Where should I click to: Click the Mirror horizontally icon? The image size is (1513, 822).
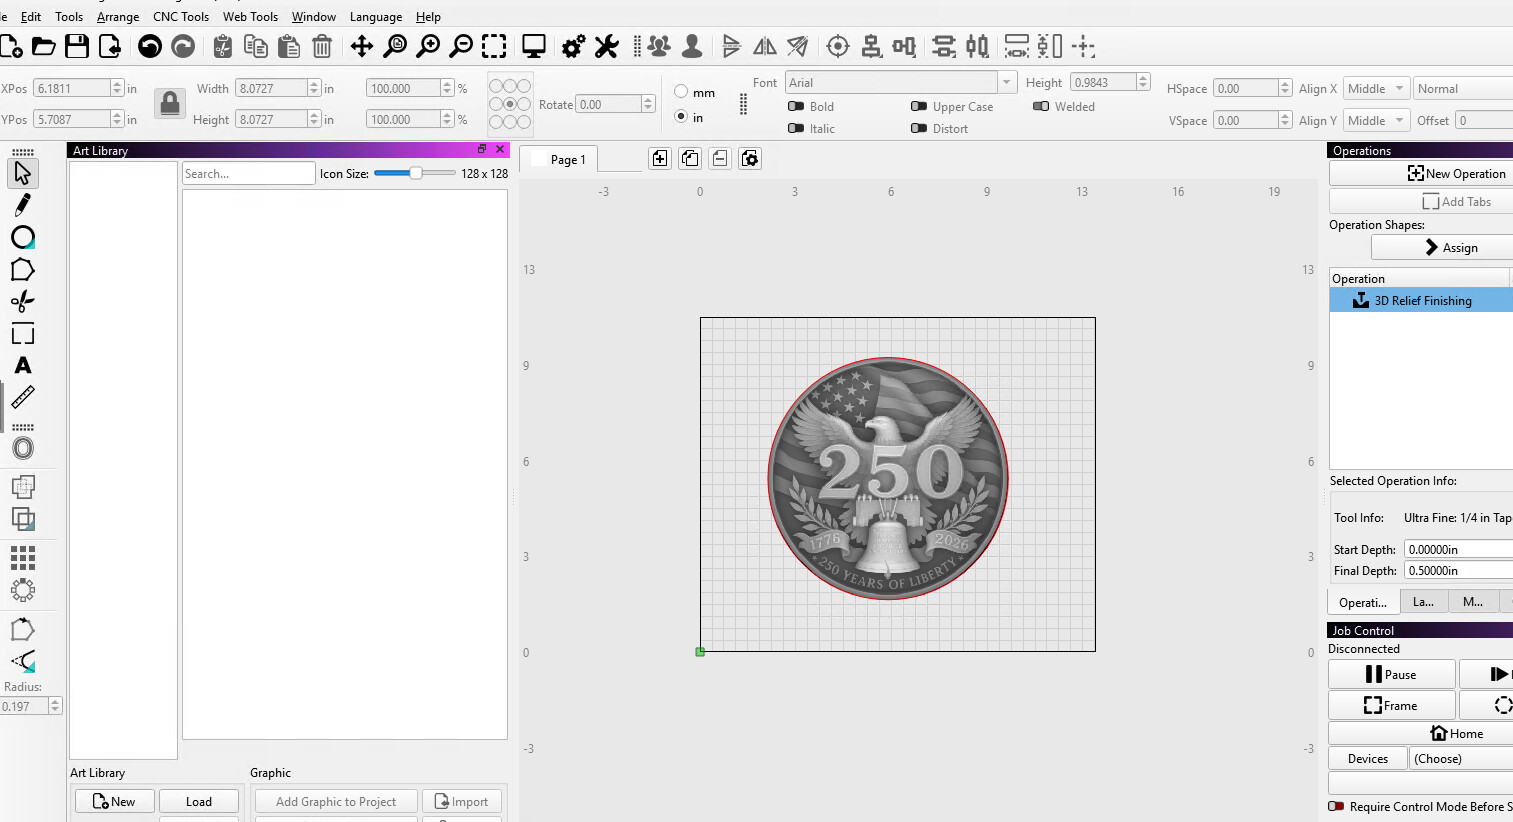point(765,46)
